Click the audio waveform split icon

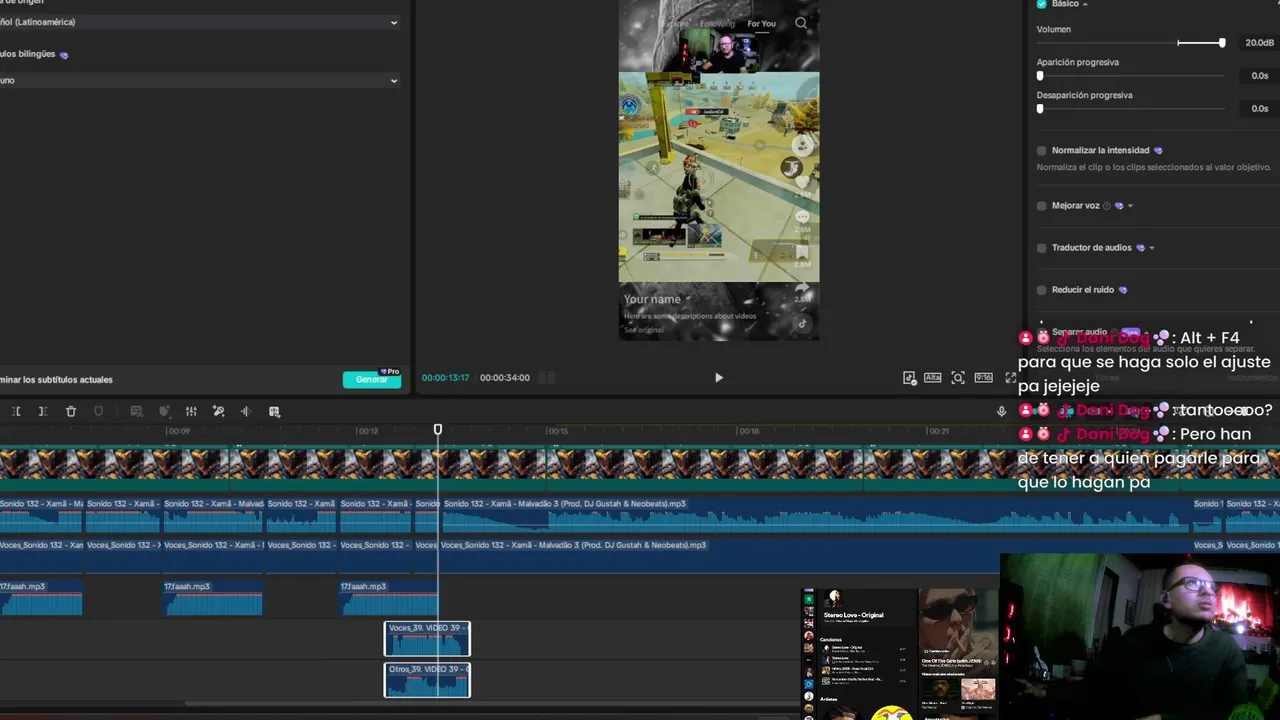[x=246, y=411]
